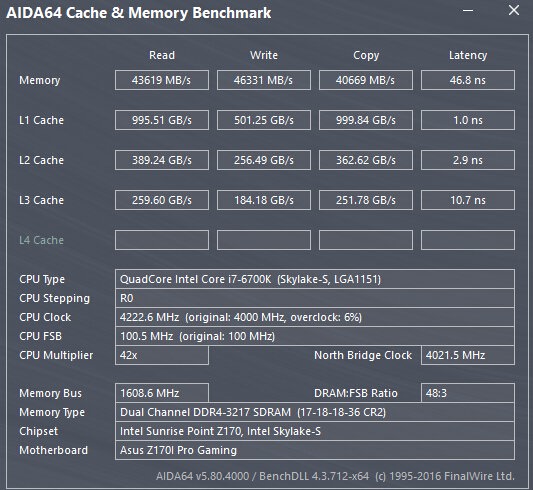Click the CPU Clock 4222.6 MHz field
The width and height of the screenshot is (533, 490).
pos(315,317)
